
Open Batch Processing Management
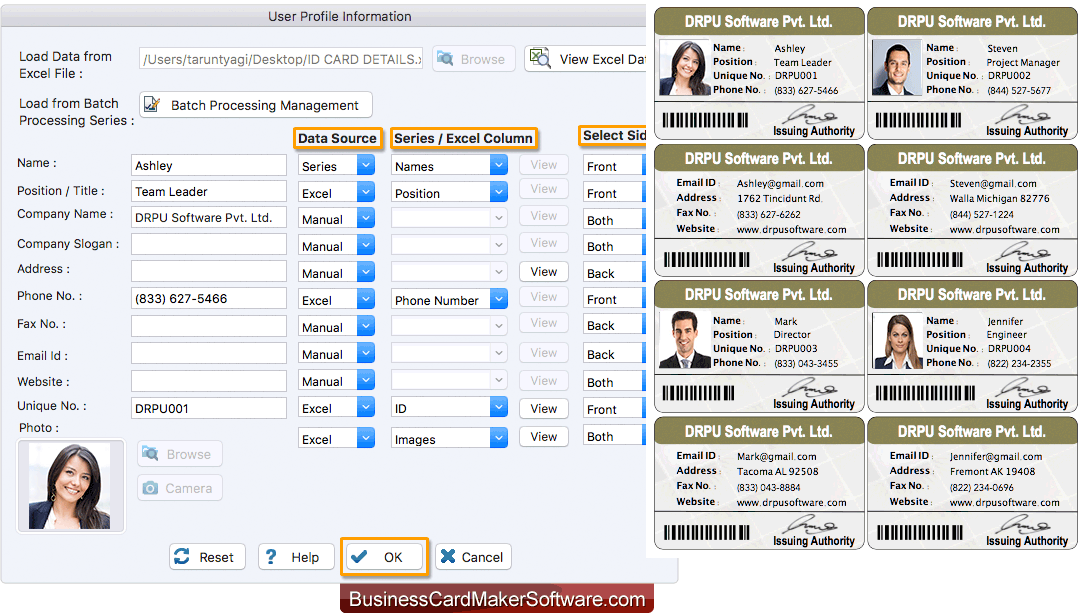tap(256, 105)
